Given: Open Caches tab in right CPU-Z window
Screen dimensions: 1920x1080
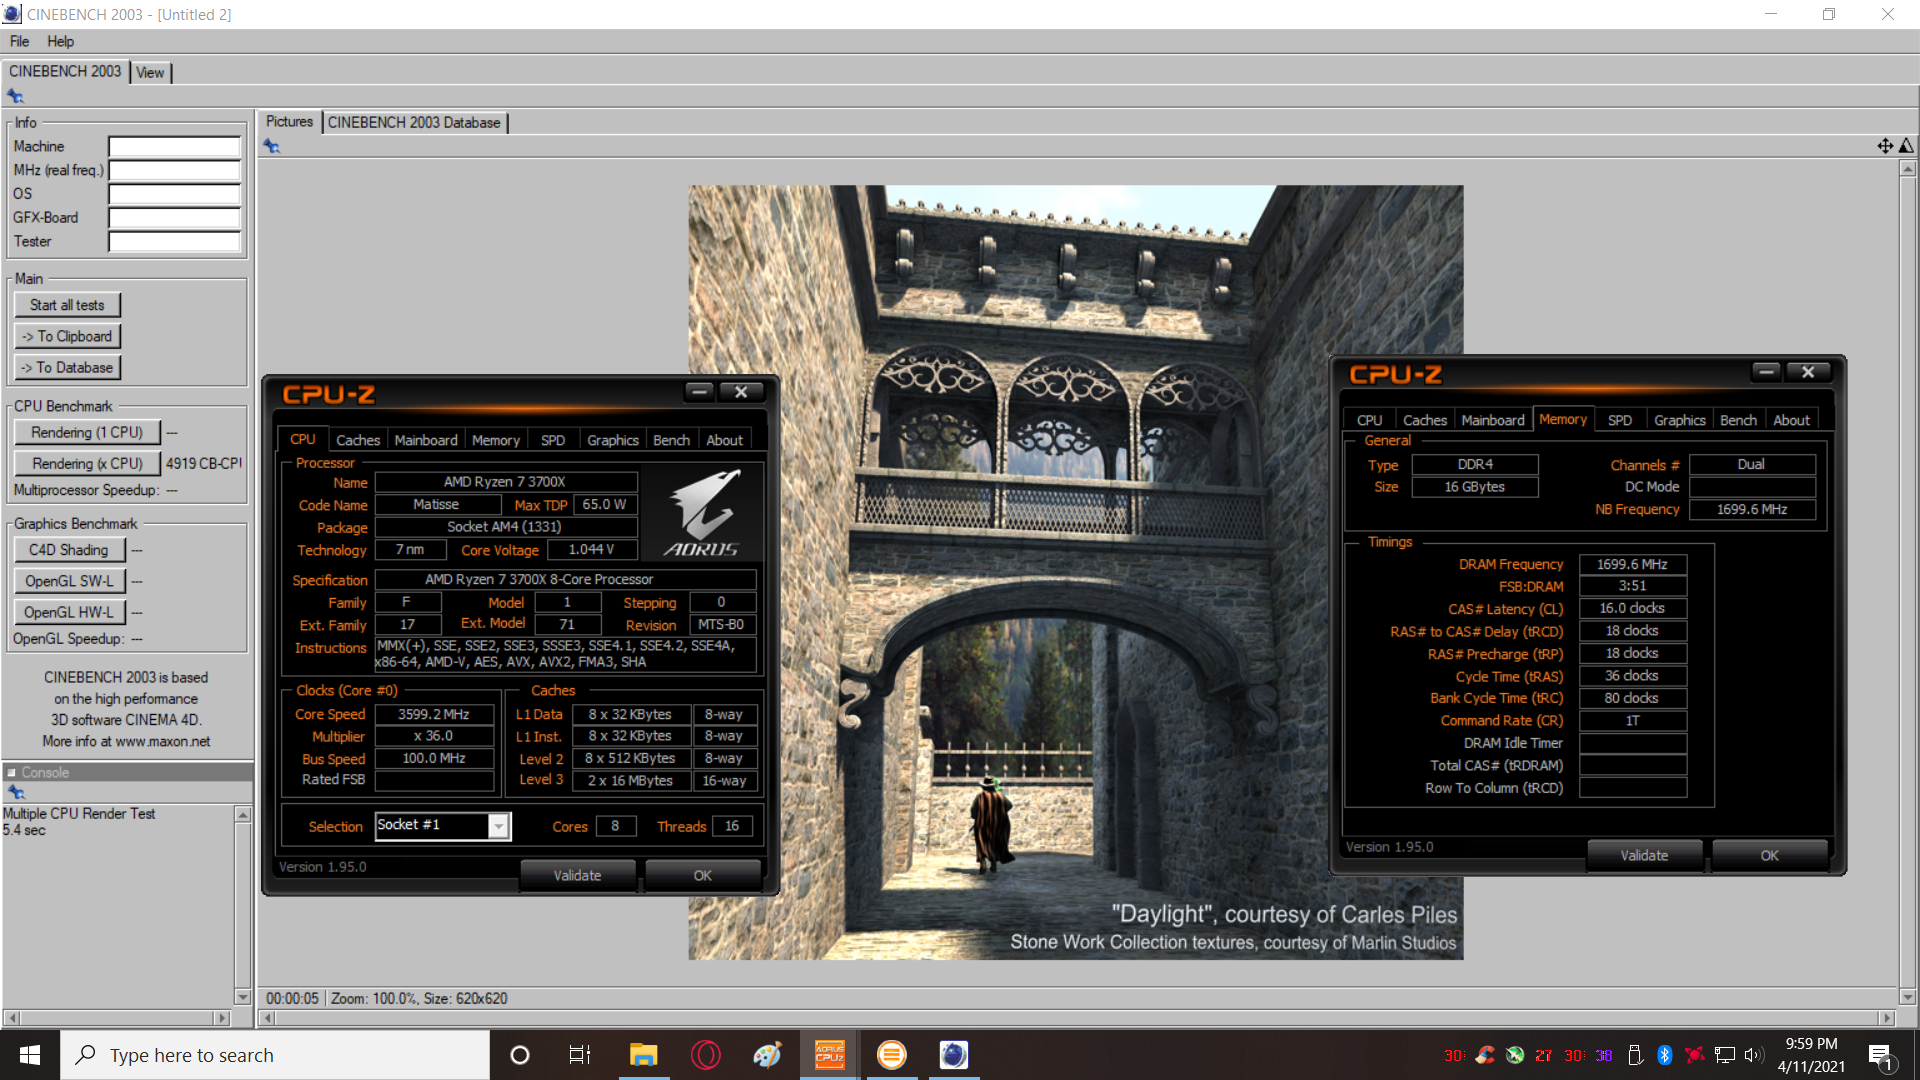Looking at the screenshot, I should coord(1425,420).
